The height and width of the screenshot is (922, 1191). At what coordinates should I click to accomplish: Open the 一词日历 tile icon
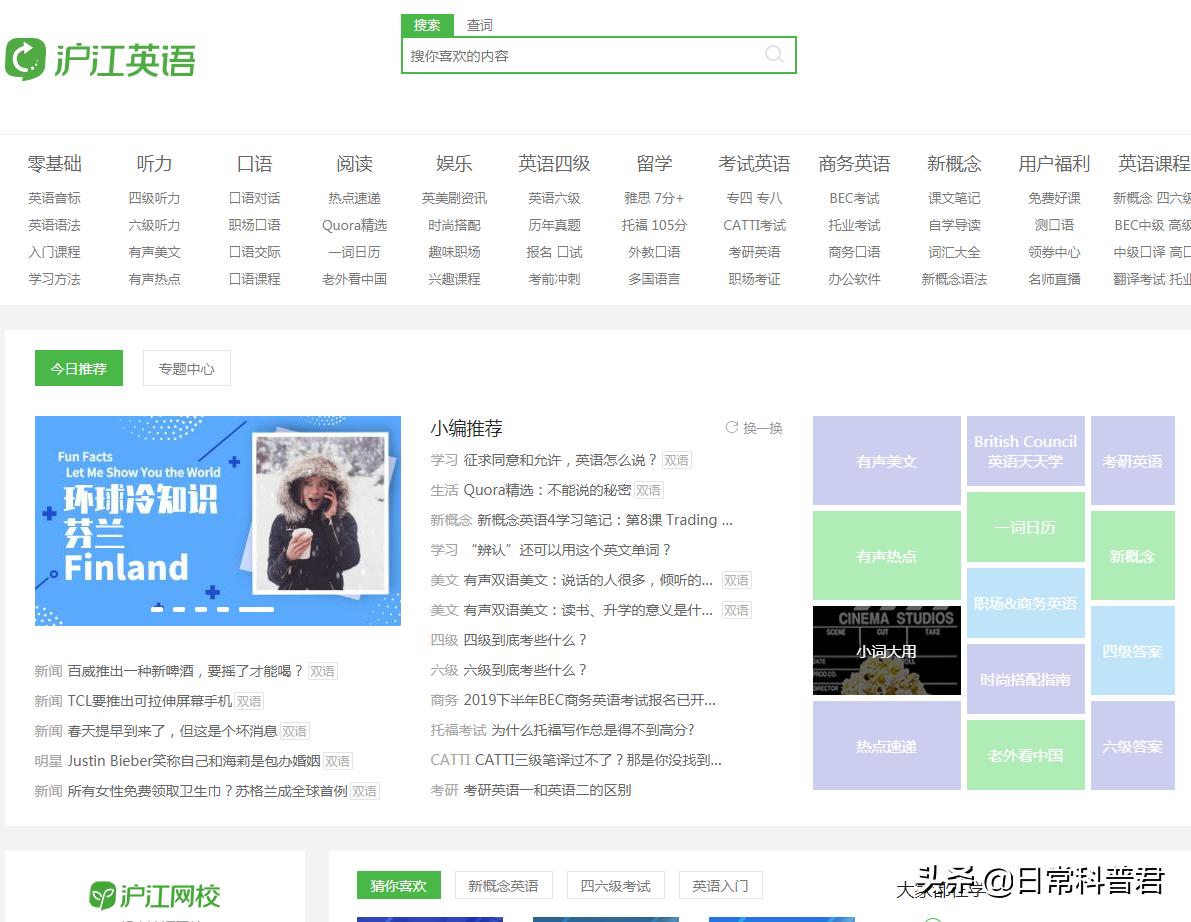point(1025,527)
